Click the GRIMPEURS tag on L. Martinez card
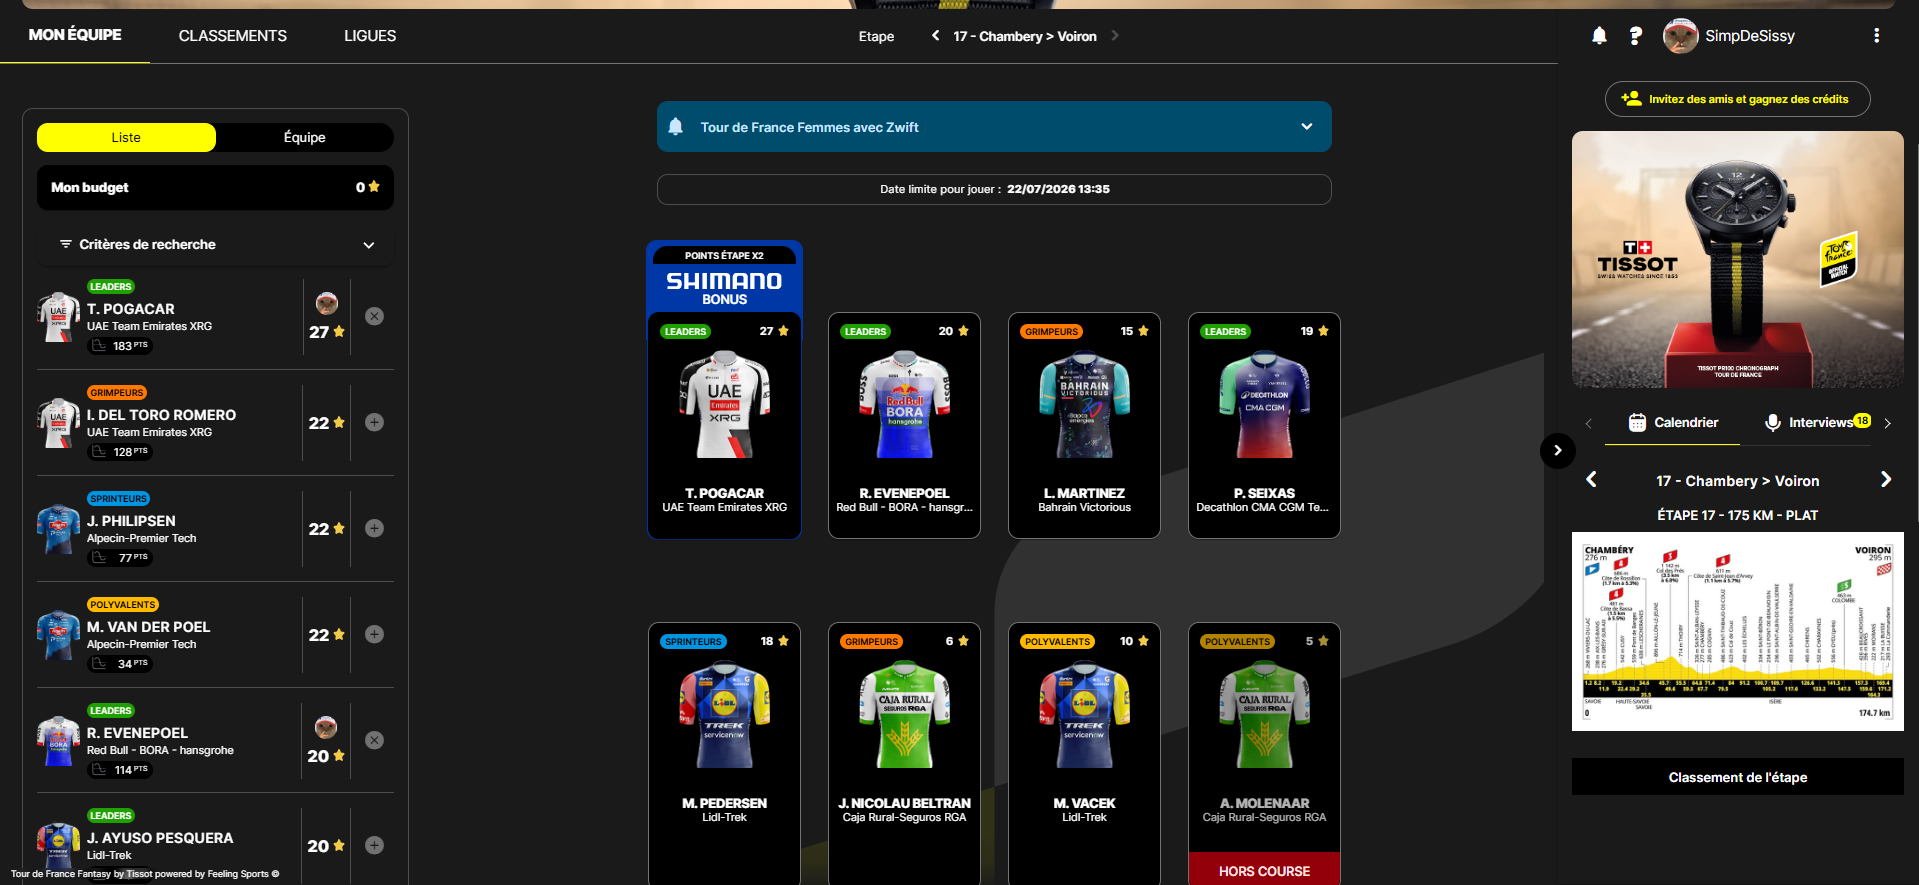The height and width of the screenshot is (885, 1919). (x=1052, y=332)
